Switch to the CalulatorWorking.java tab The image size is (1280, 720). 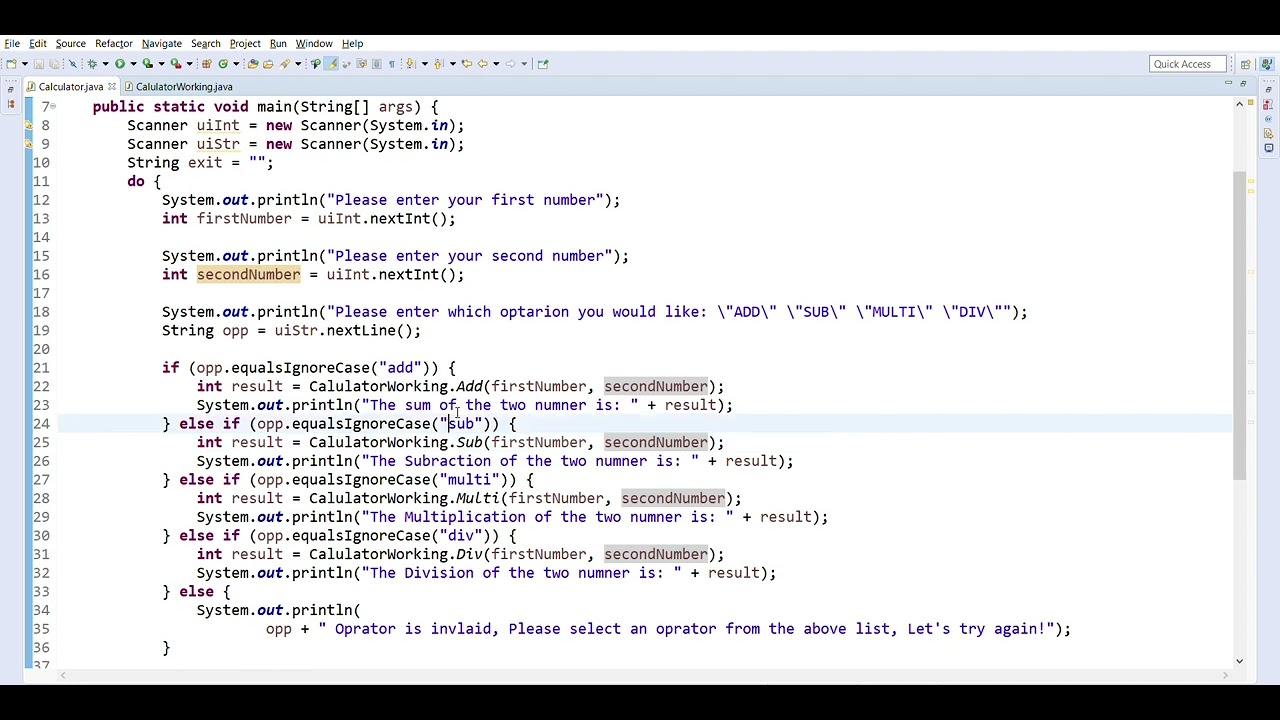coord(178,87)
